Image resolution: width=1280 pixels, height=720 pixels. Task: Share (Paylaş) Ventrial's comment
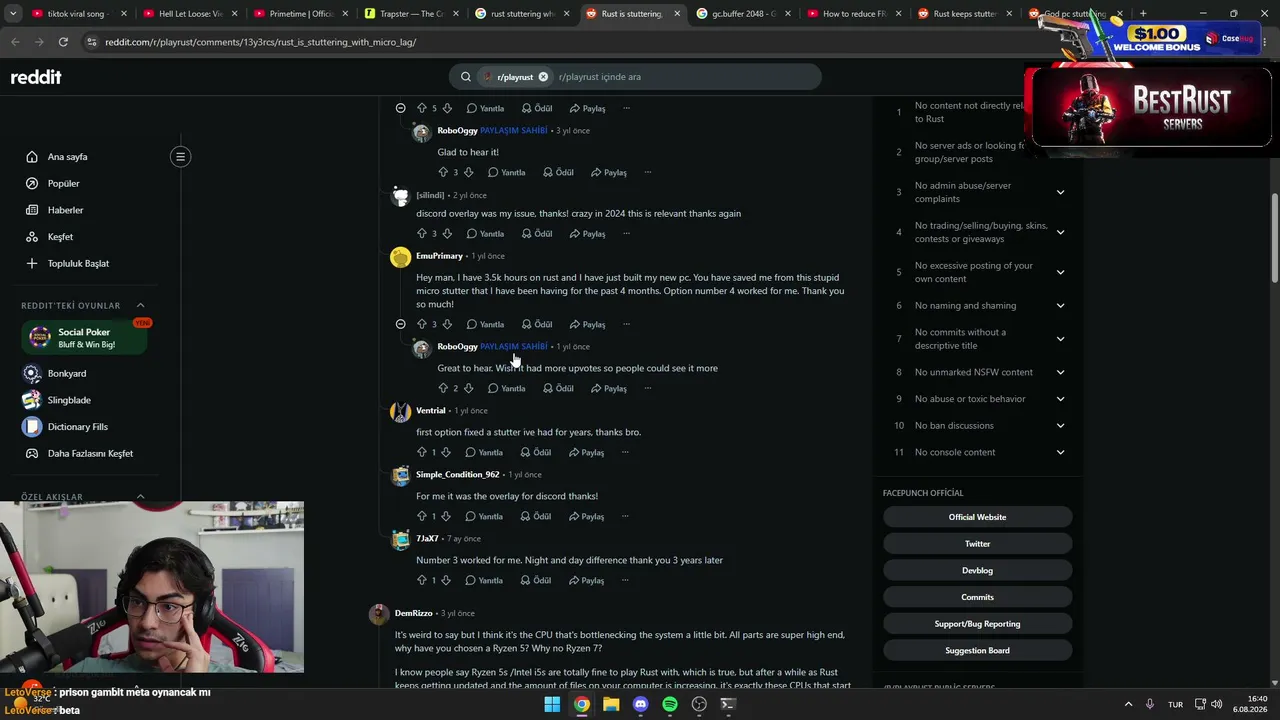[x=586, y=452]
